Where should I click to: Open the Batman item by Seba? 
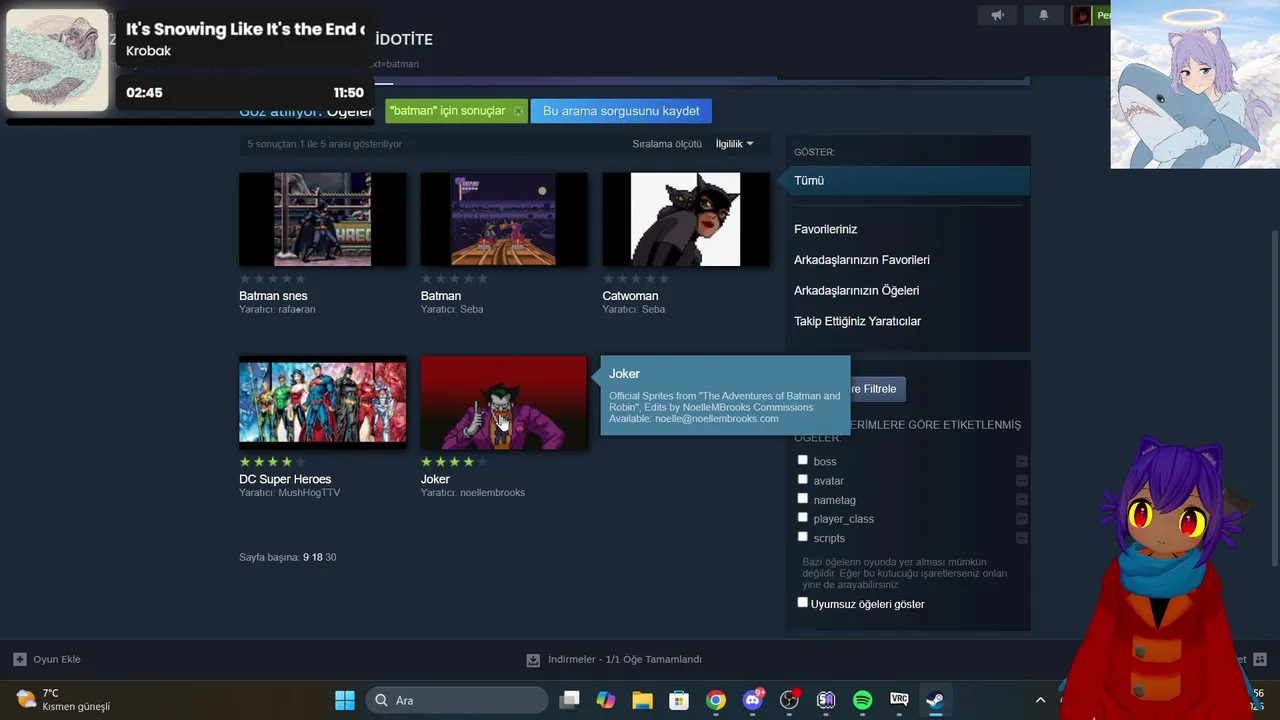tap(441, 296)
